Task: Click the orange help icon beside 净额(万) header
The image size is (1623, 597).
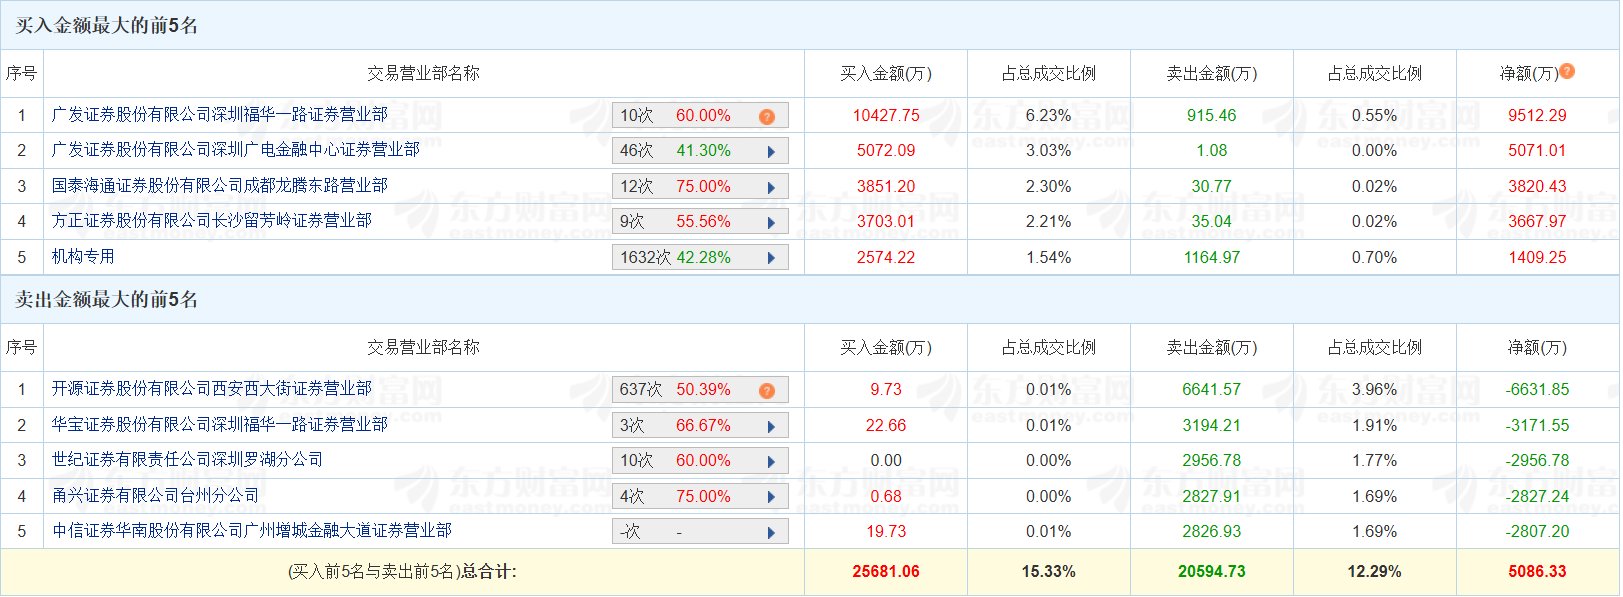Action: tap(1567, 71)
